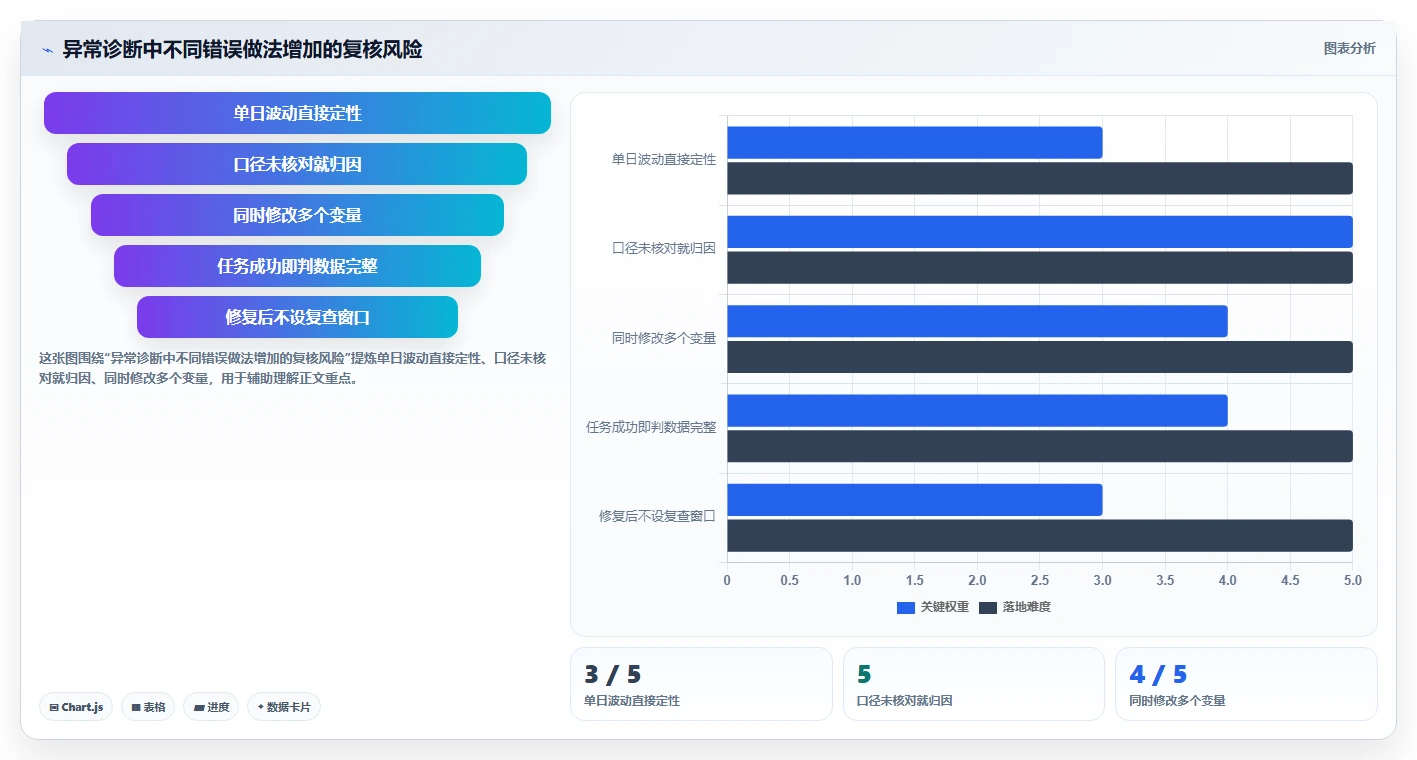Click y-axis label 同时修改多个变量 in chart
The height and width of the screenshot is (760, 1417).
[x=664, y=338]
